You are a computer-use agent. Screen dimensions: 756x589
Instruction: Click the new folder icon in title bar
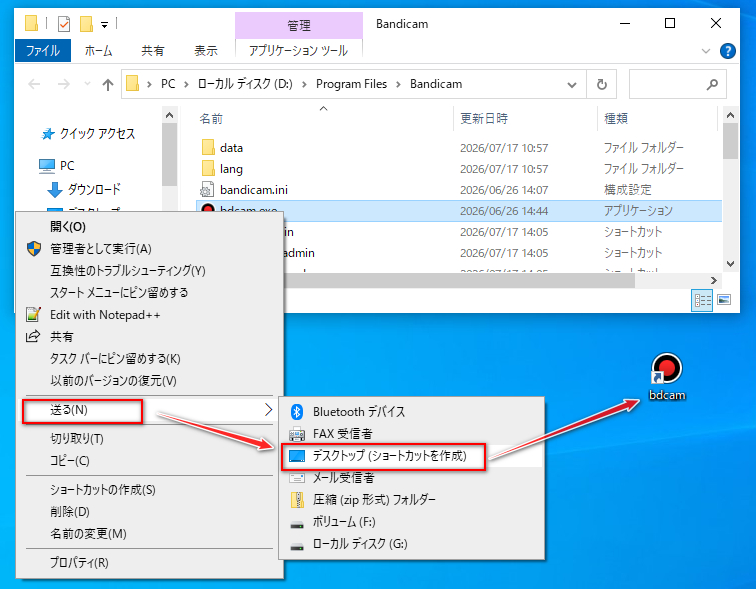click(86, 24)
